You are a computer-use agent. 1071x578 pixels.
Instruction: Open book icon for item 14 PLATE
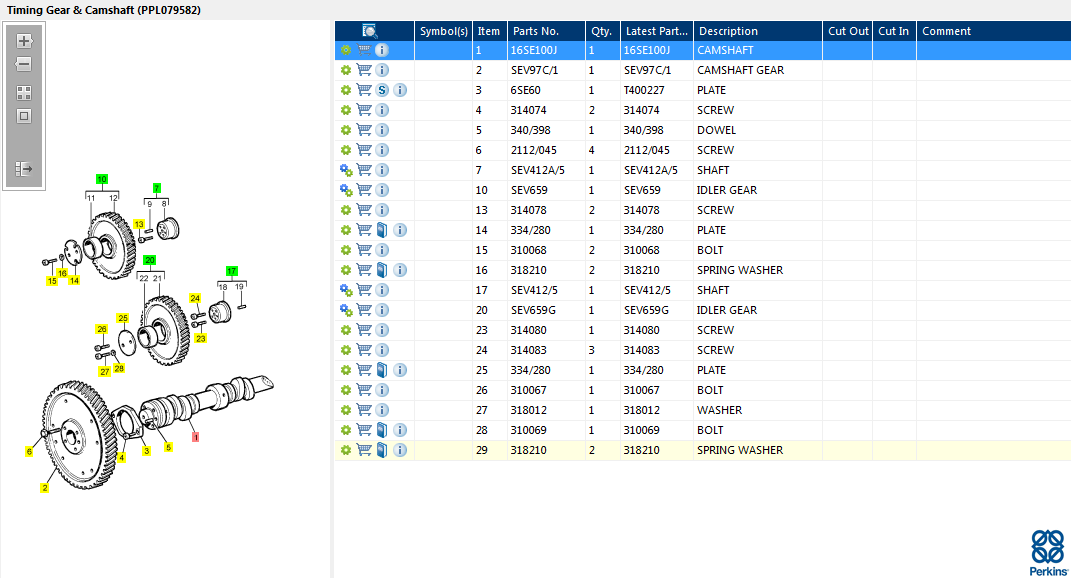point(382,230)
